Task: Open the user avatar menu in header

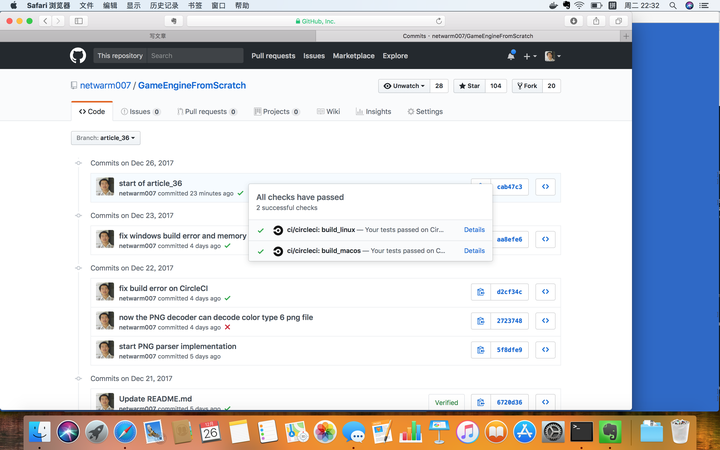Action: pyautogui.click(x=552, y=56)
